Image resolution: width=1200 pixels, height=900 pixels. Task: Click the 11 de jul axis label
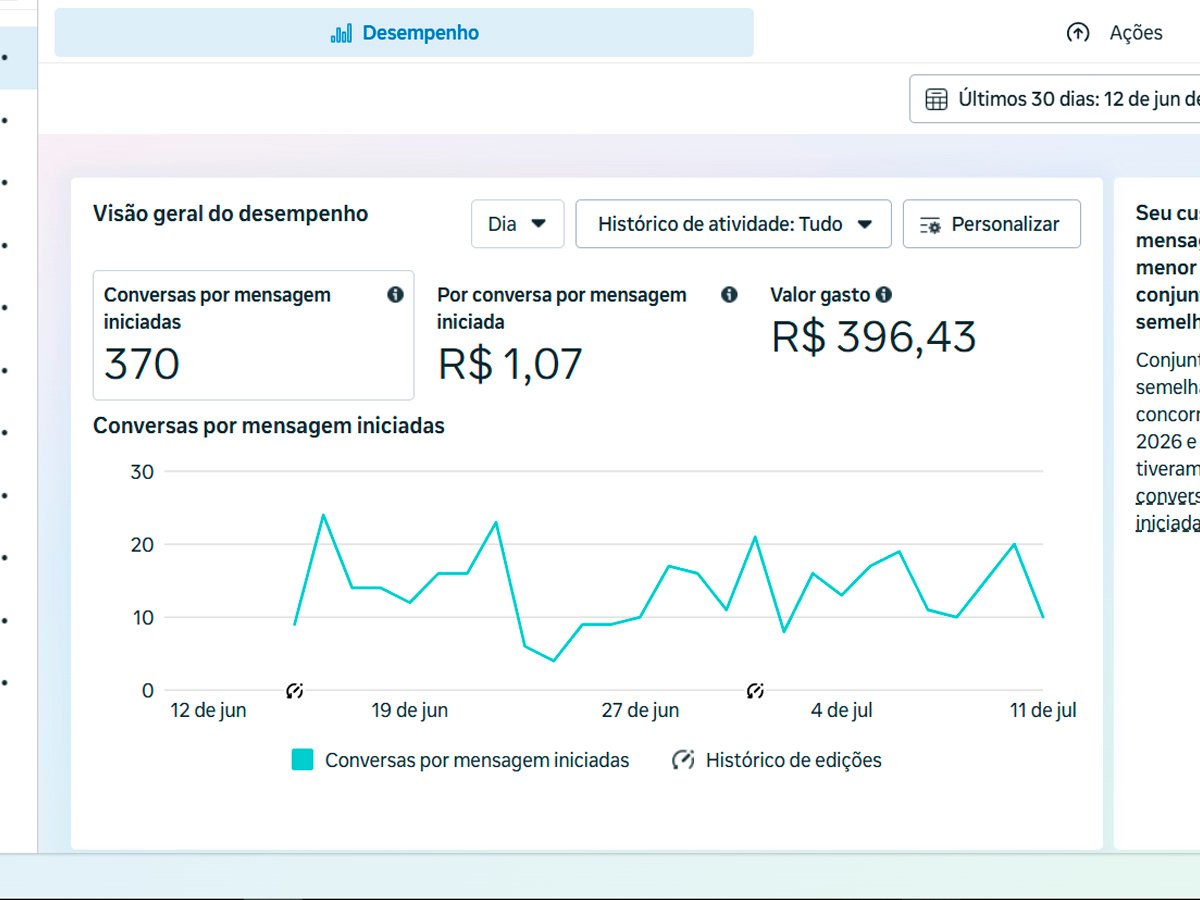point(1043,711)
